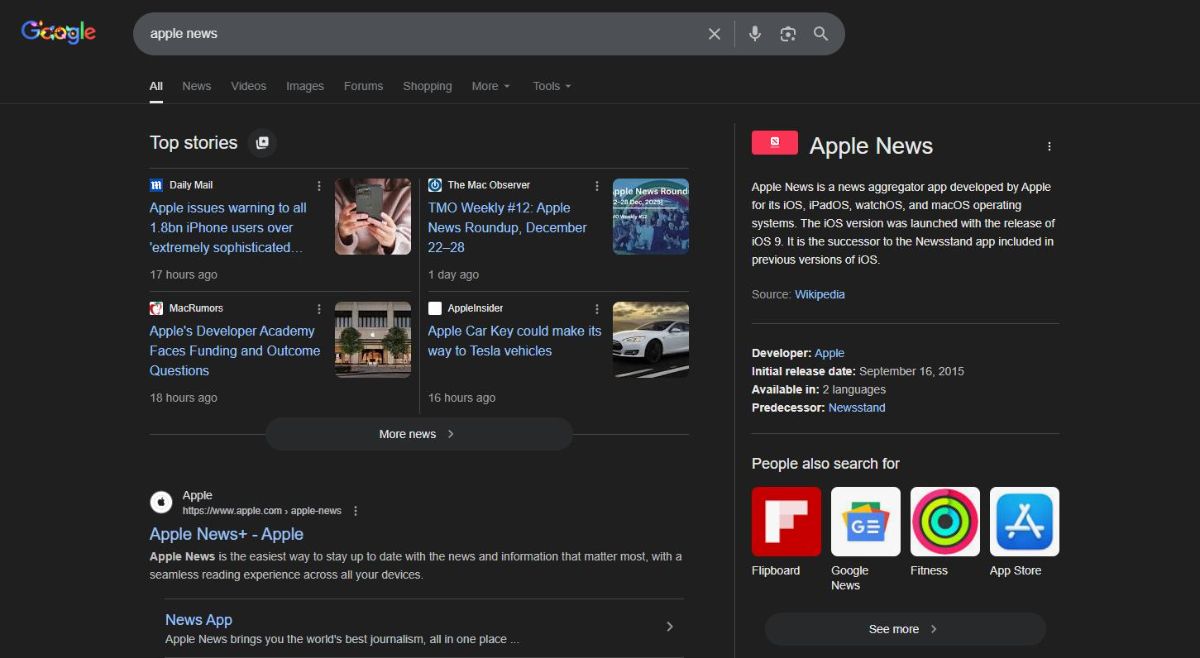This screenshot has width=1200, height=658.
Task: Open the App Store icon
Action: 1024,521
